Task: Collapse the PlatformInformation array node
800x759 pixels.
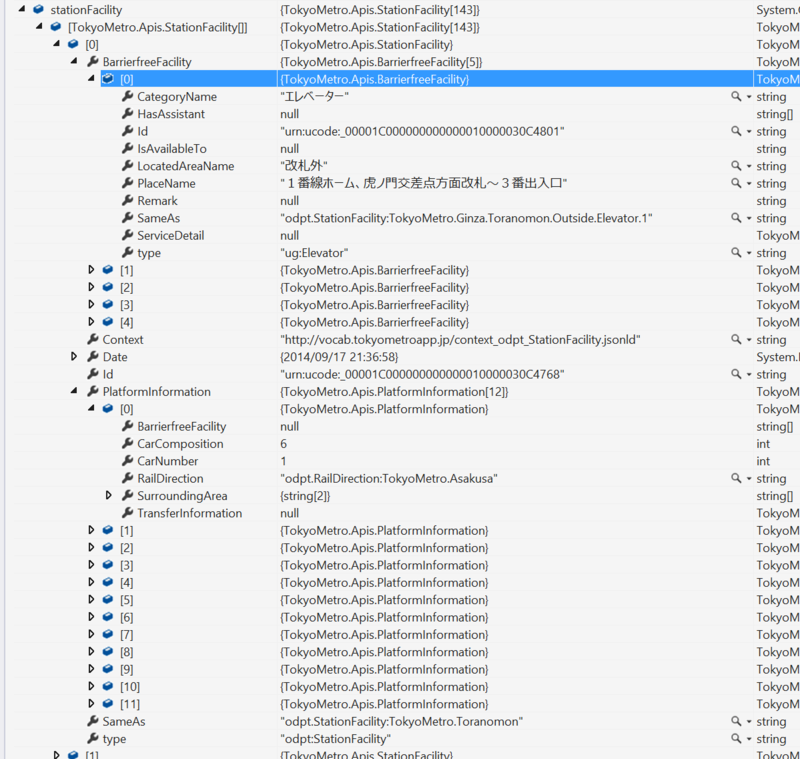Action: click(74, 391)
